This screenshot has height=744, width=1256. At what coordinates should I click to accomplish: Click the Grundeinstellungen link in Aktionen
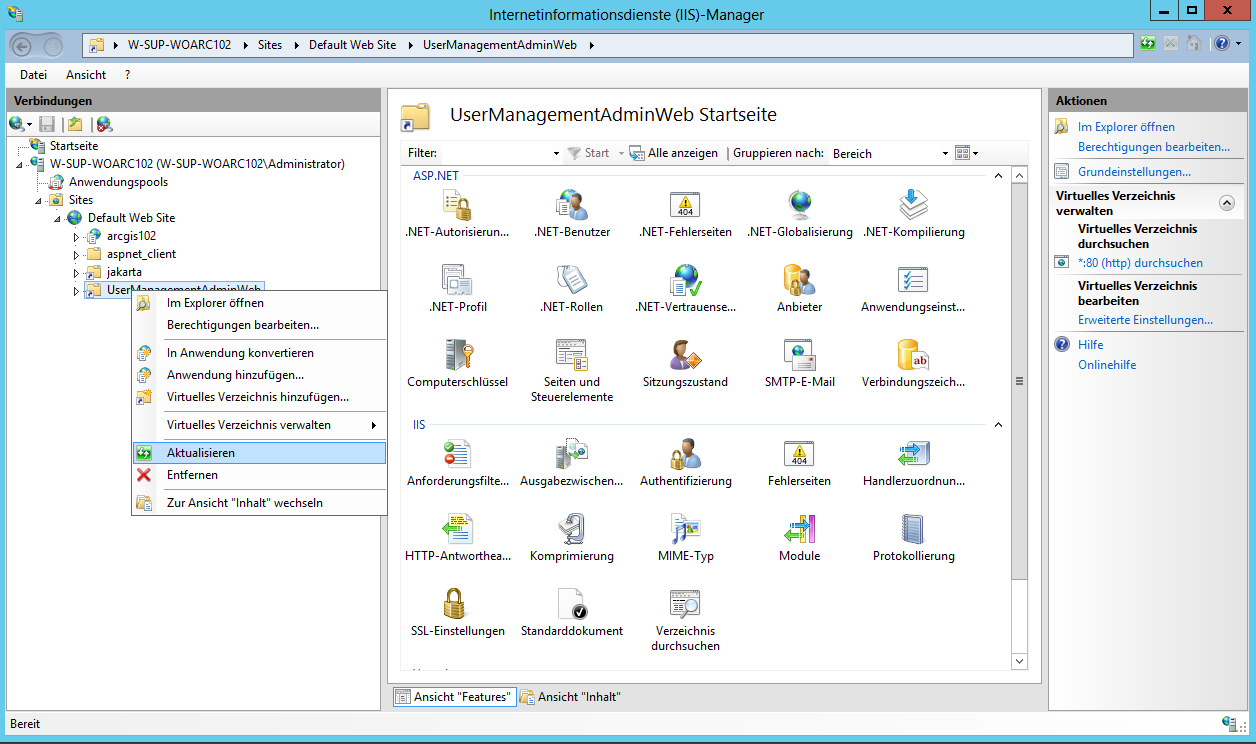click(x=1134, y=172)
